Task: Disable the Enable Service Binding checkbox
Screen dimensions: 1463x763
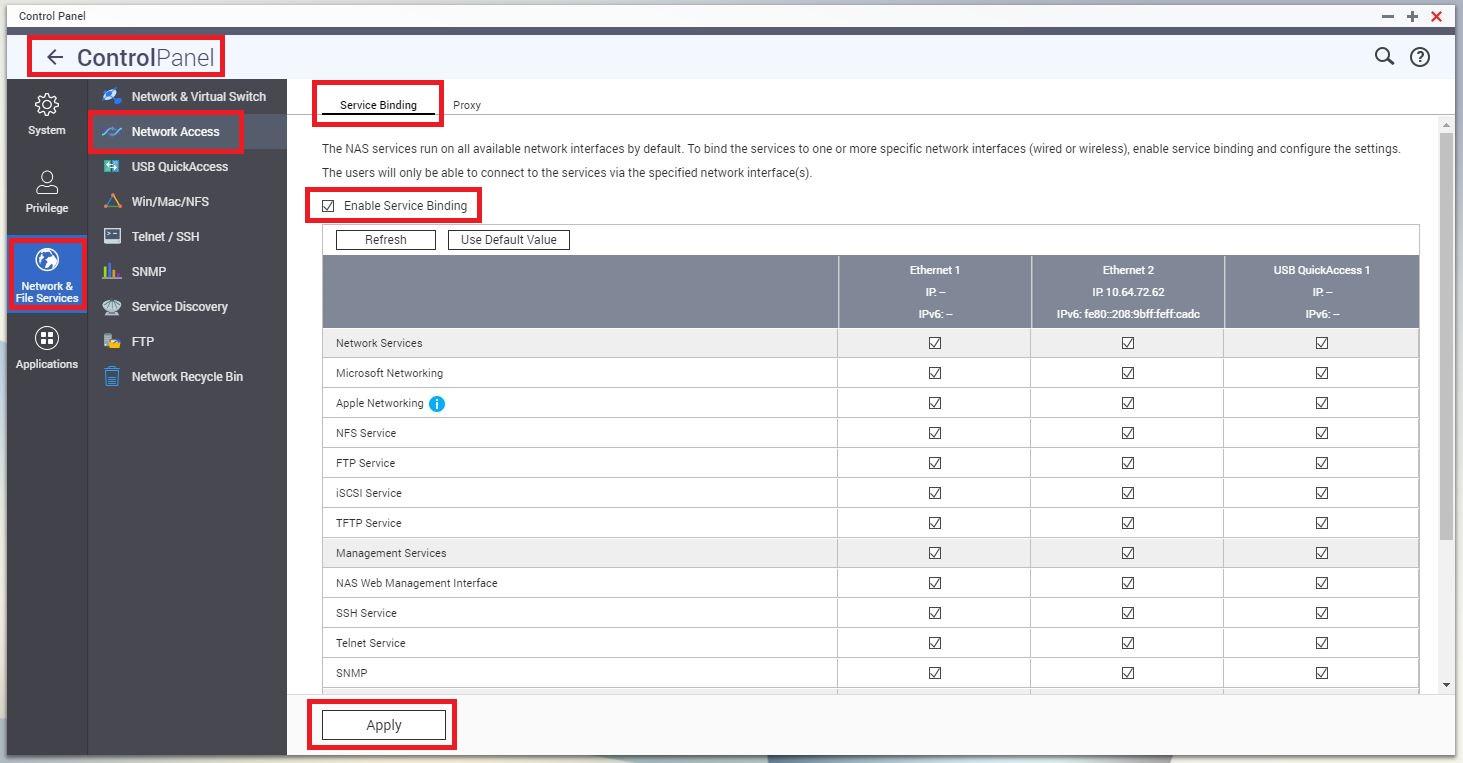Action: tap(329, 206)
